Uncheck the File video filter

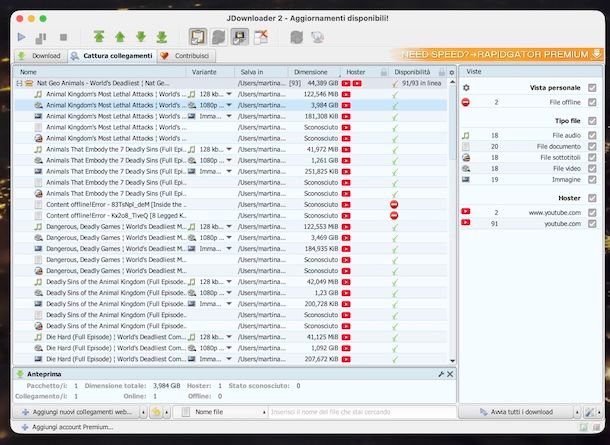click(x=592, y=168)
